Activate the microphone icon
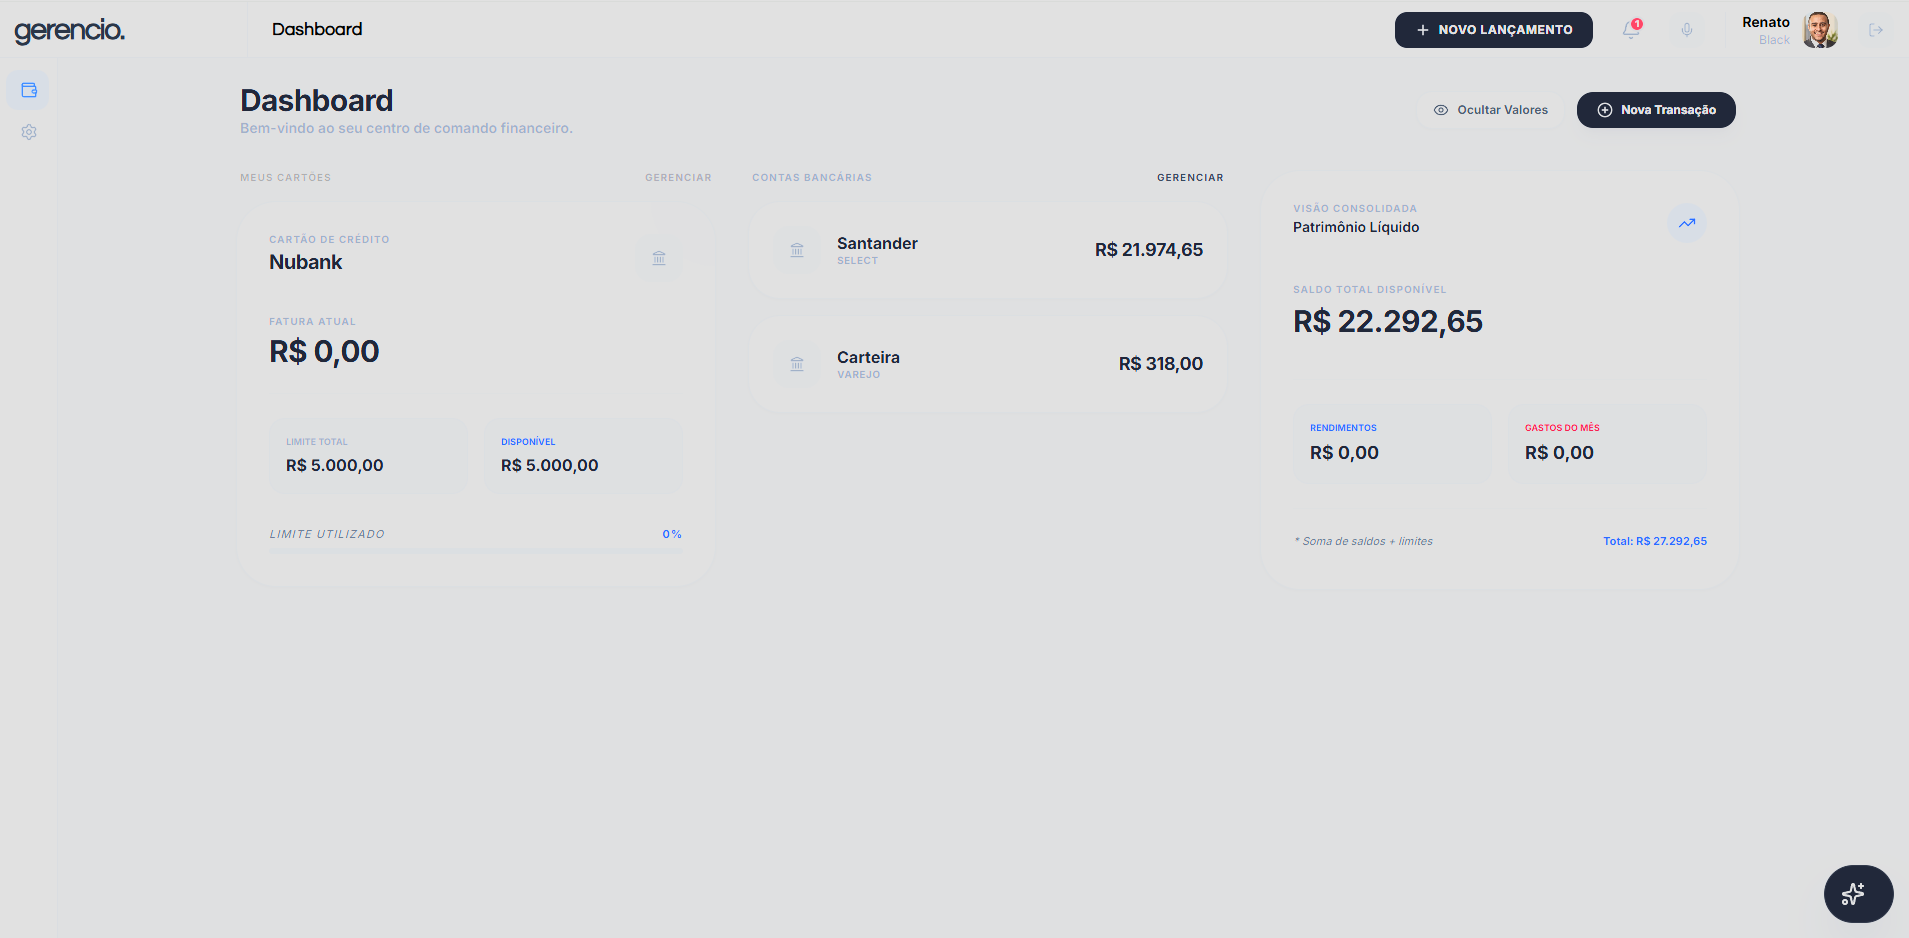This screenshot has width=1909, height=938. (x=1687, y=30)
